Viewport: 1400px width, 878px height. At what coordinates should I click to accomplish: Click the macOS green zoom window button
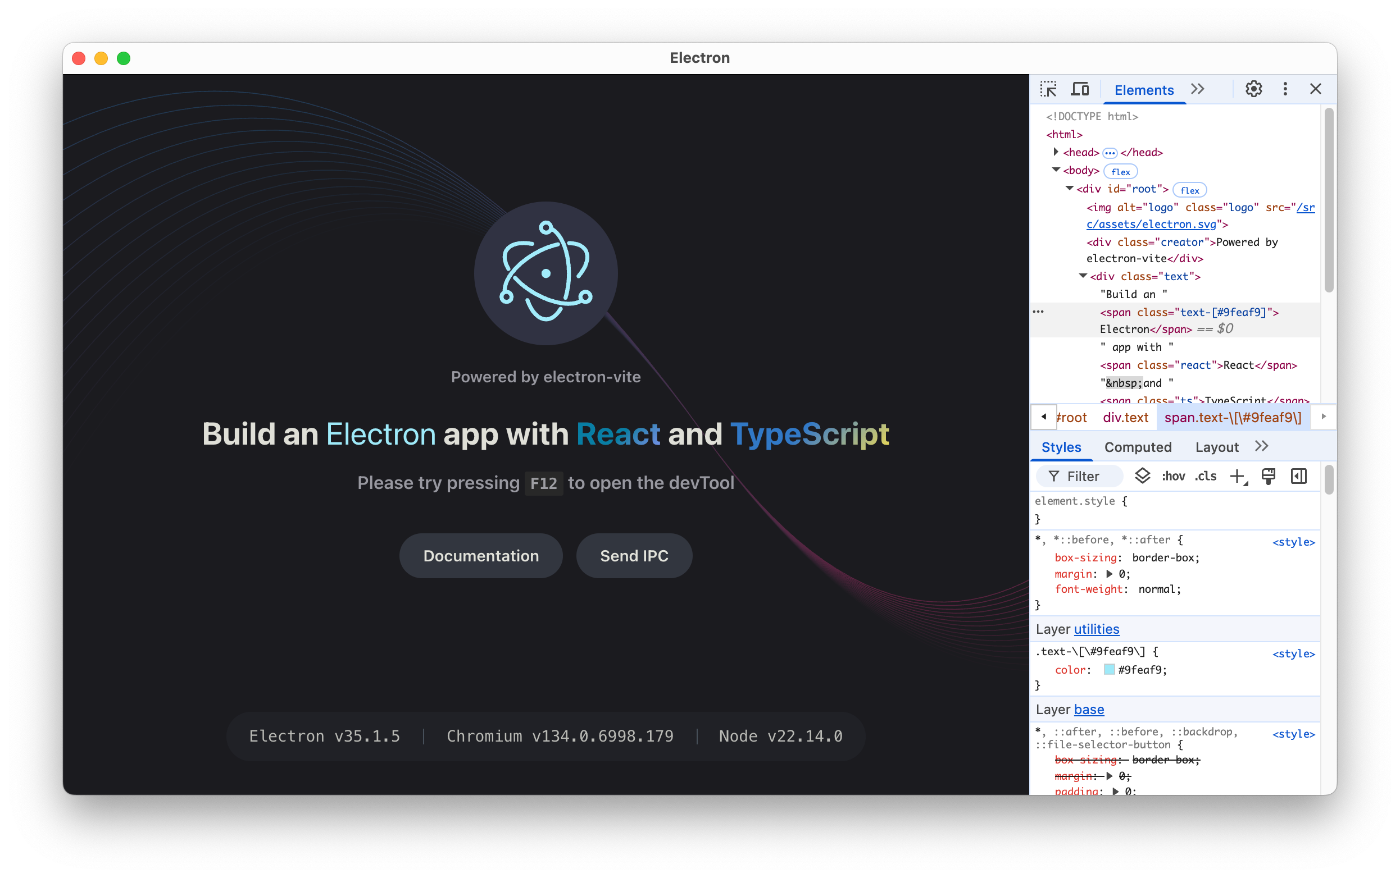pyautogui.click(x=124, y=58)
